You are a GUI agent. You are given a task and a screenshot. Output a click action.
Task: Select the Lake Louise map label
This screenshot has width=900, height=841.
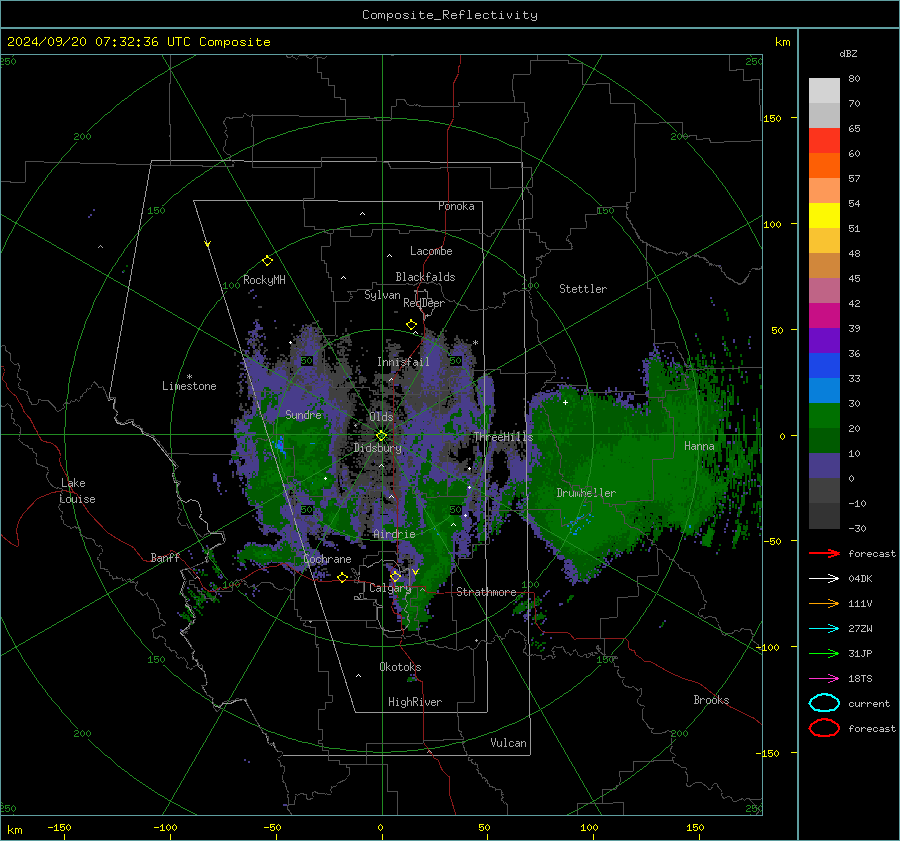(78, 491)
